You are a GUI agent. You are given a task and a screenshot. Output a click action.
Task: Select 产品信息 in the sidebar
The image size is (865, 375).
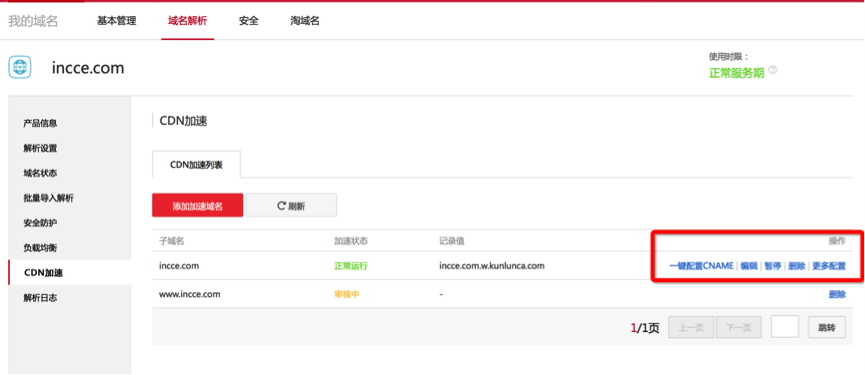(40, 124)
